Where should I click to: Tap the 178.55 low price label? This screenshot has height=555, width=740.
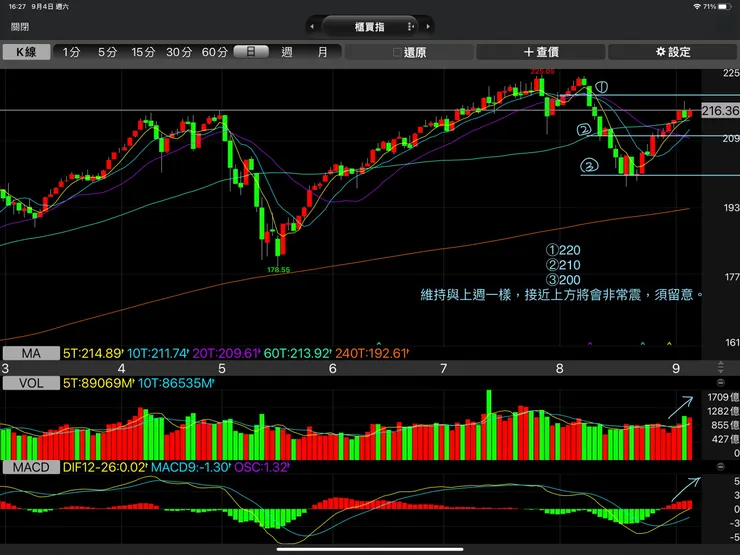[278, 270]
